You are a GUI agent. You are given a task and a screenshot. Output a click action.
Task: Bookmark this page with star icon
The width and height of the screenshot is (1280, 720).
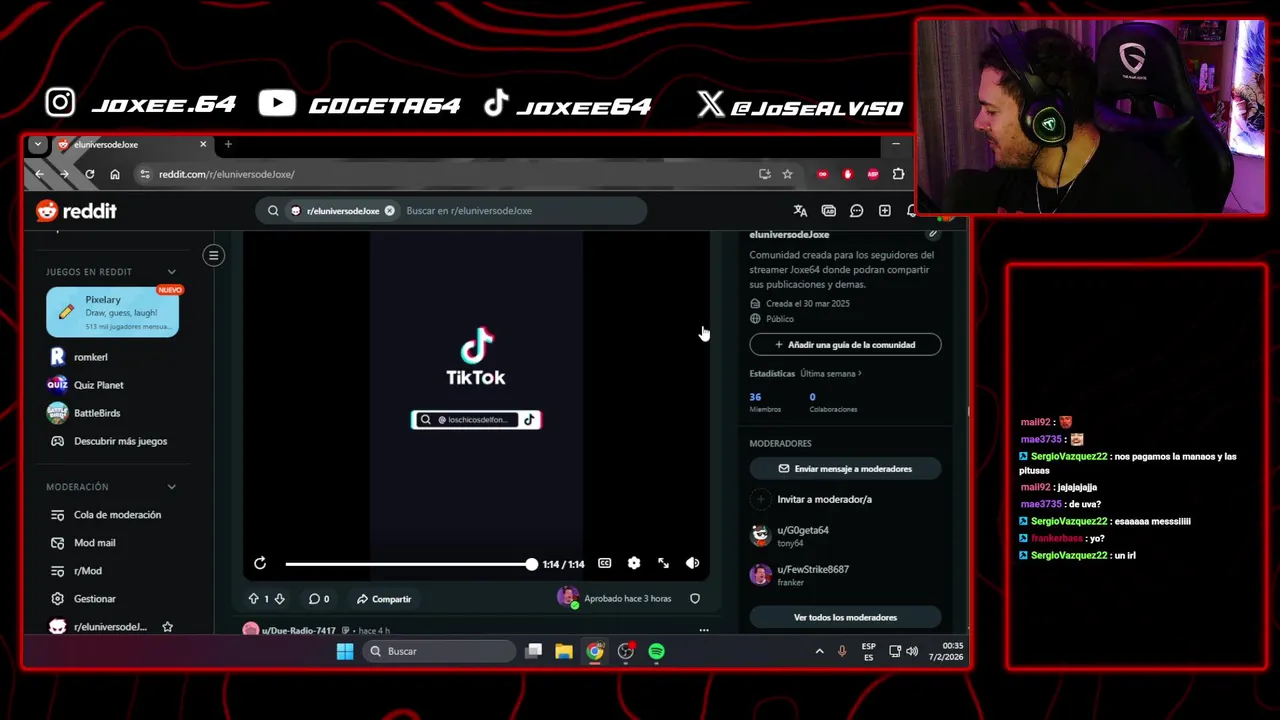point(787,174)
